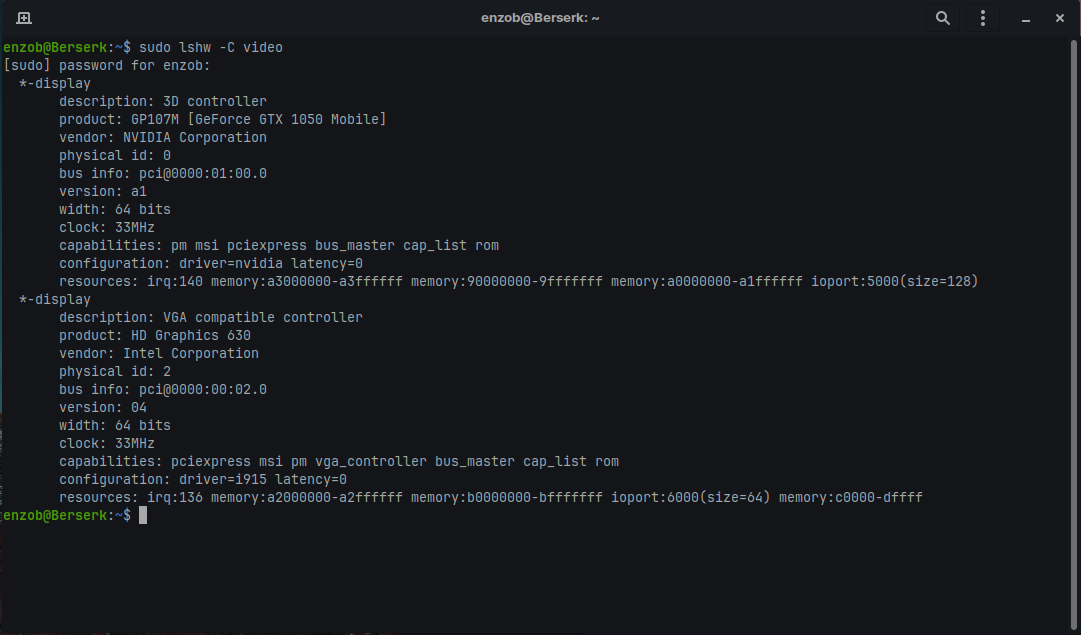Close the terminal window

[x=1060, y=18]
